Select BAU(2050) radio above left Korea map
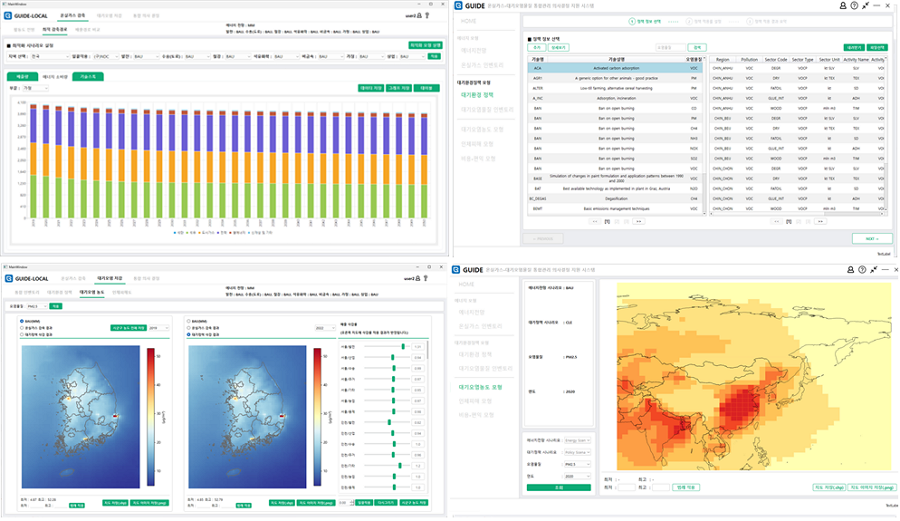900x521 pixels. [23, 322]
